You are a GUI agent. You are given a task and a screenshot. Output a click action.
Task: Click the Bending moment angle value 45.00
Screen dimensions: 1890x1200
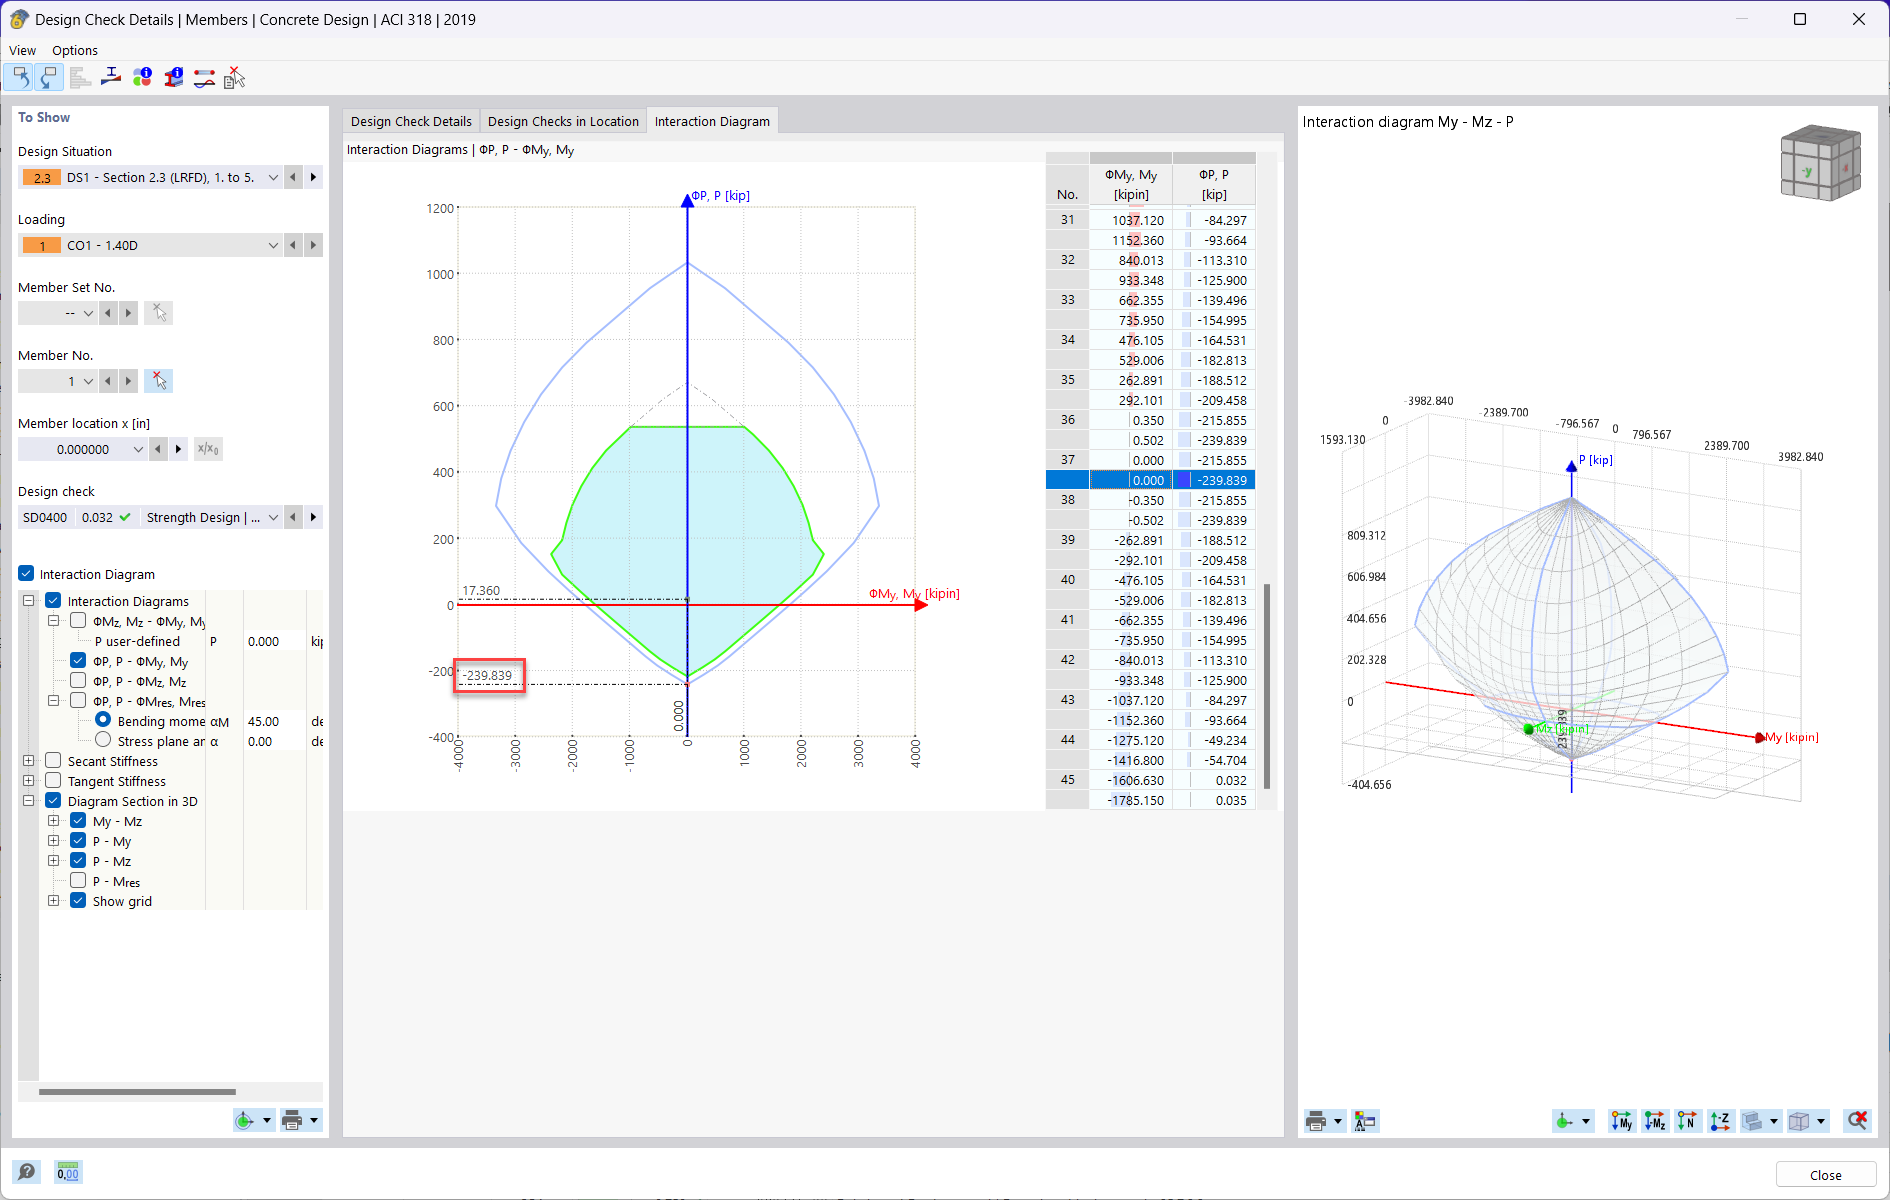264,721
